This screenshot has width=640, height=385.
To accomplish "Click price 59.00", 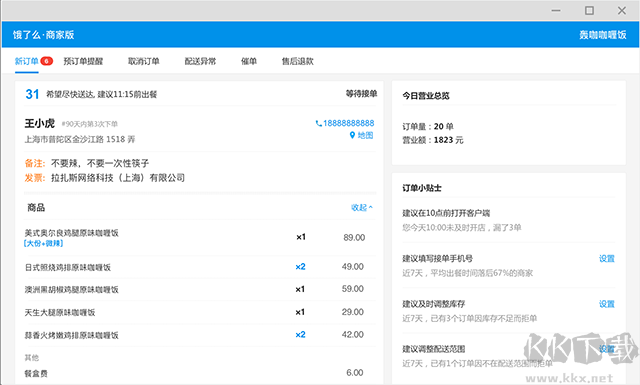I will pos(353,289).
